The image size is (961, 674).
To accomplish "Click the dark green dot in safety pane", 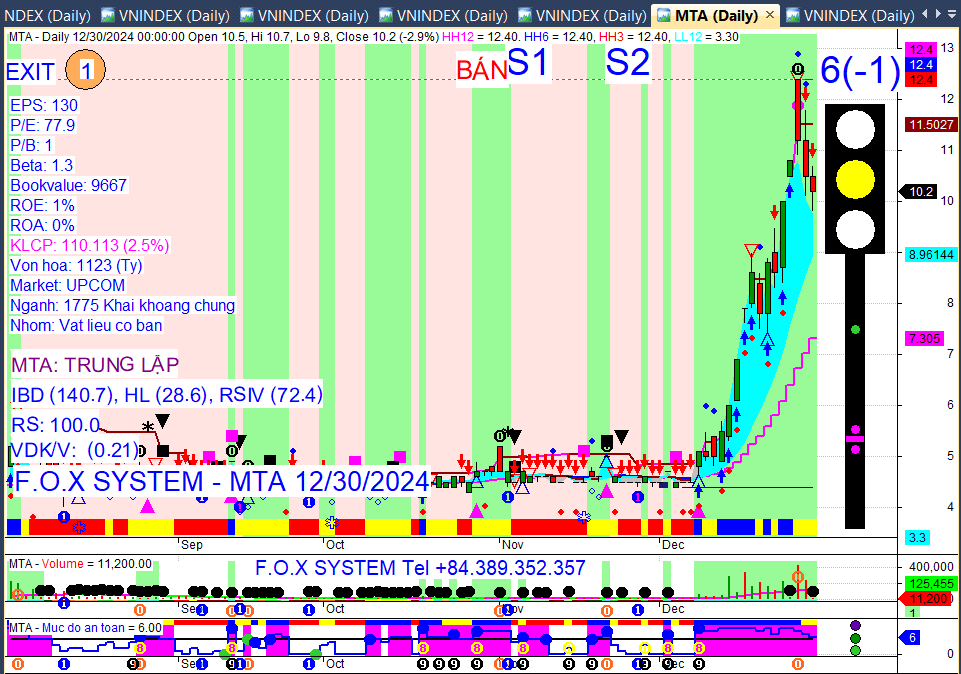I will click(x=856, y=638).
